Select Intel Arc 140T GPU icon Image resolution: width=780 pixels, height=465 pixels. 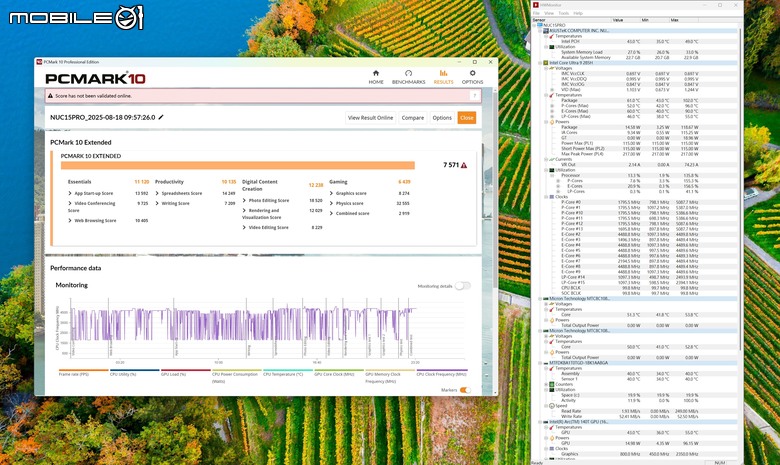(546, 422)
